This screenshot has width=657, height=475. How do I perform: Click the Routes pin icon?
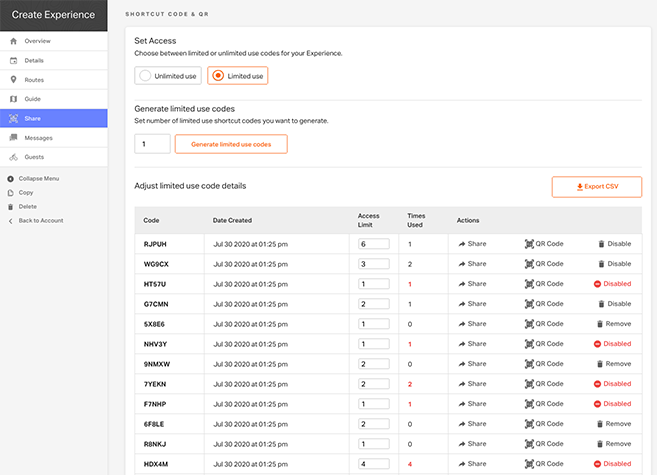(x=13, y=80)
